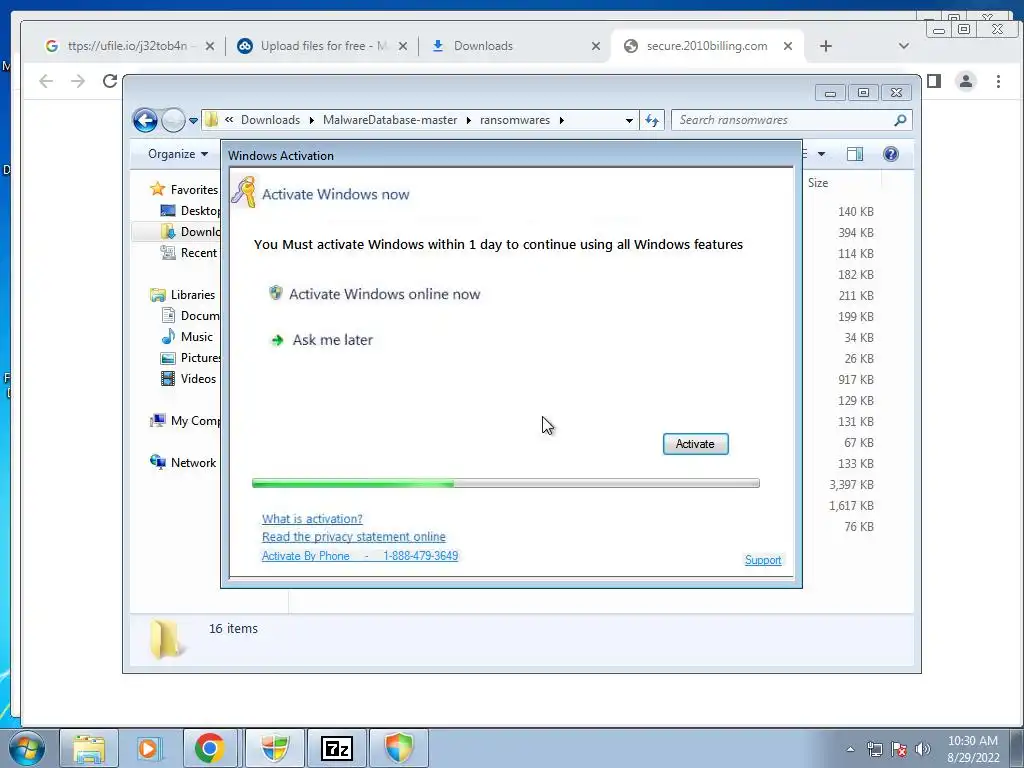Expand the arrow after MalwareDatabase-master breadcrumb
Image resolution: width=1024 pixels, height=768 pixels.
click(x=469, y=120)
